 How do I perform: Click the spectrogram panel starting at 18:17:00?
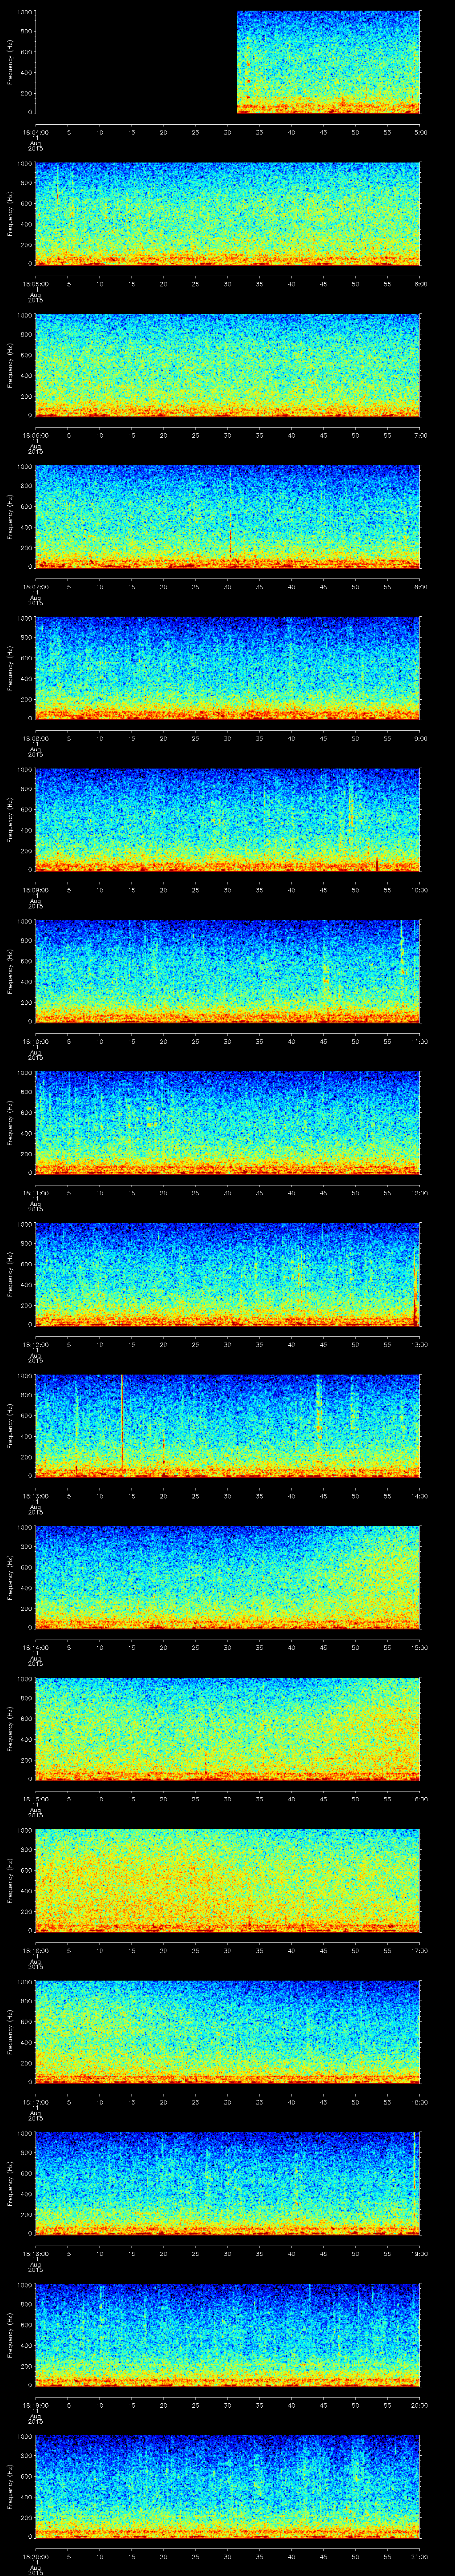pyautogui.click(x=228, y=2032)
